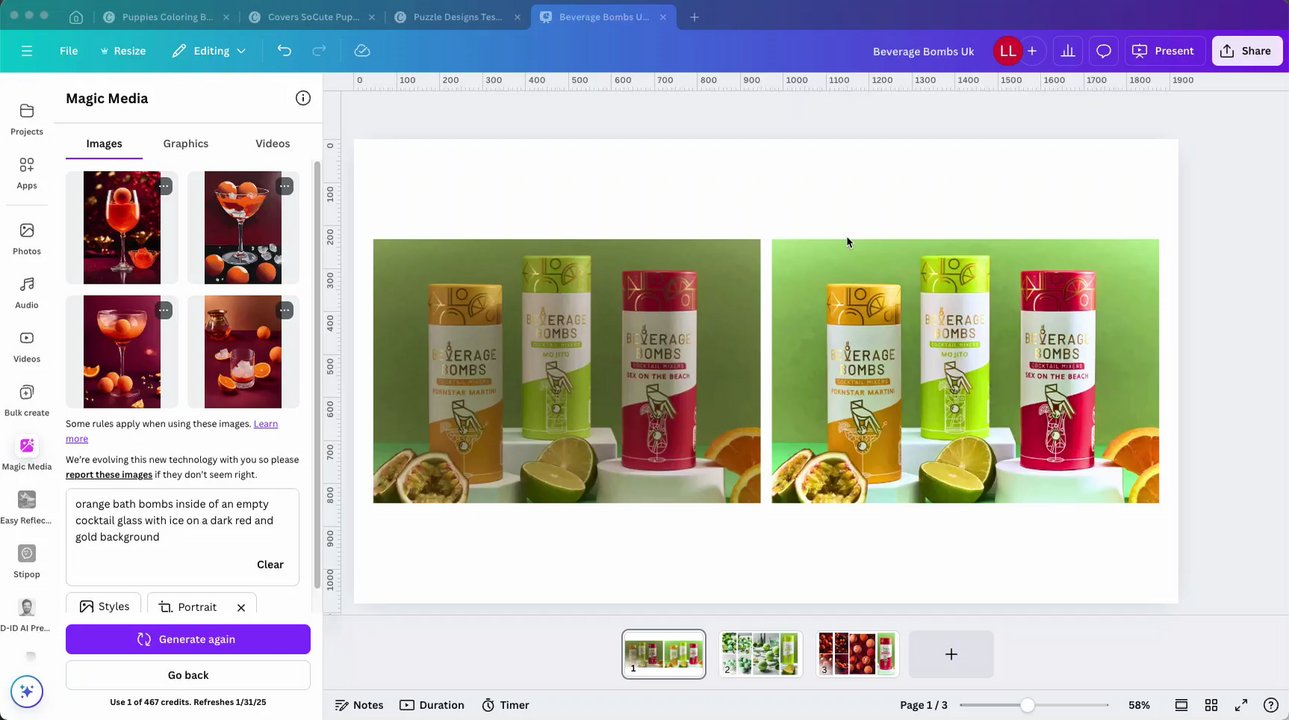Open the Projects sidebar panel
1289x720 pixels.
point(27,119)
